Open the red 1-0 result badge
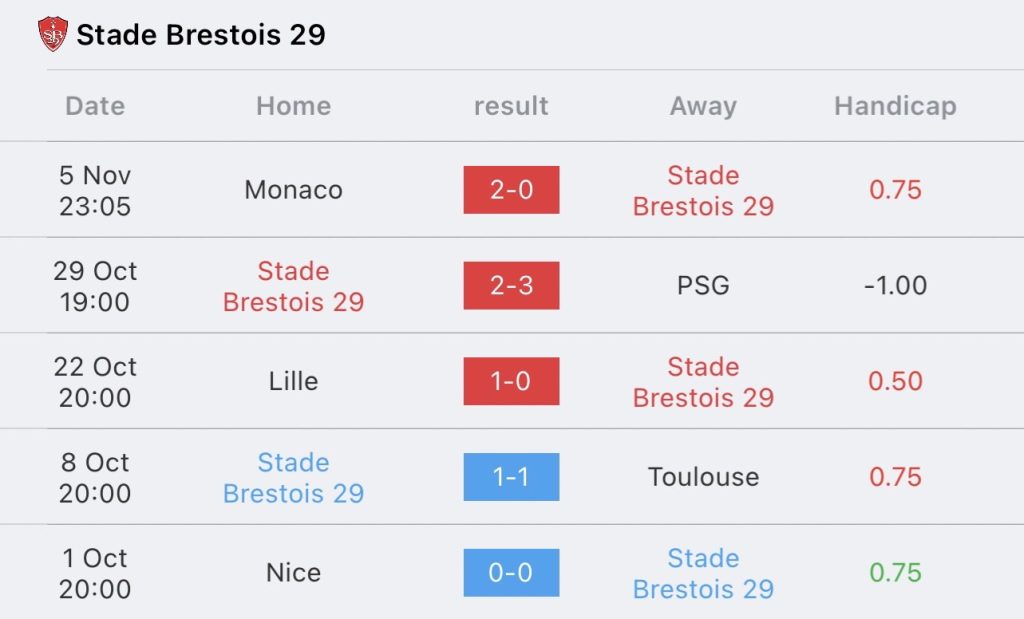Screen dimensions: 1024x619 (x=511, y=381)
